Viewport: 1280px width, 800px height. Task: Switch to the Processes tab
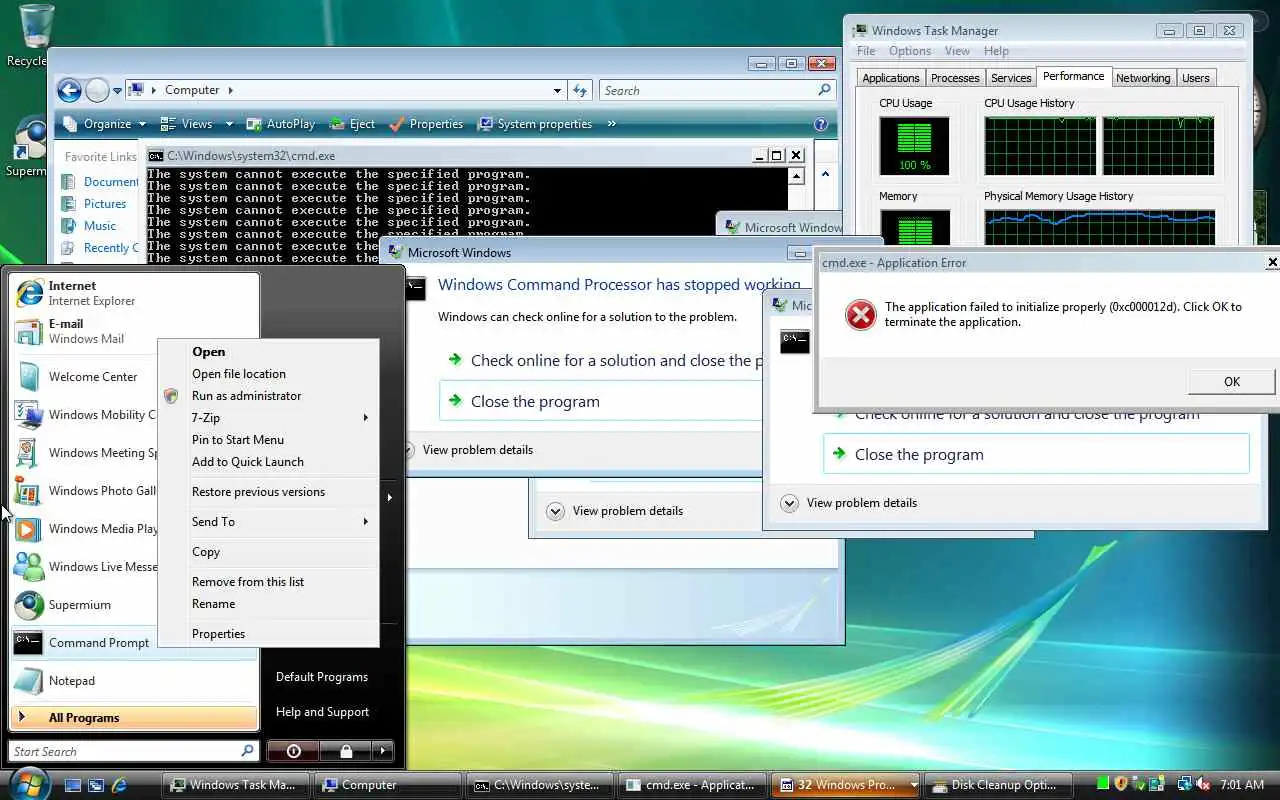pos(955,78)
